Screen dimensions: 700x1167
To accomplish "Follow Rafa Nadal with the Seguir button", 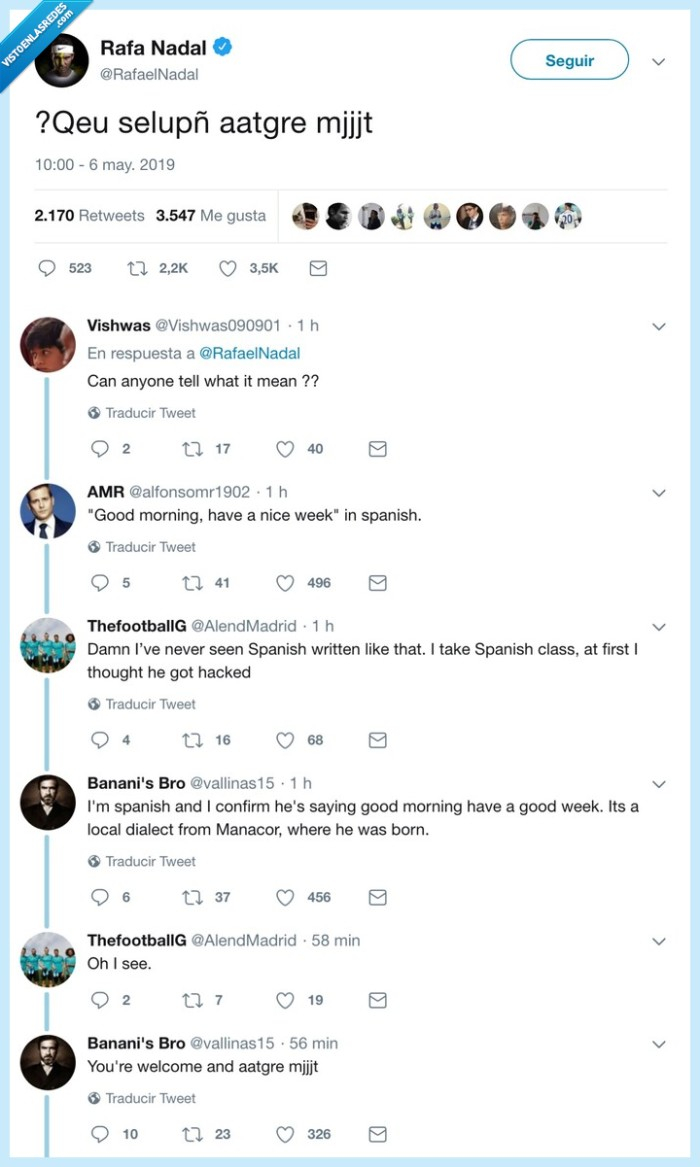I will click(x=569, y=60).
